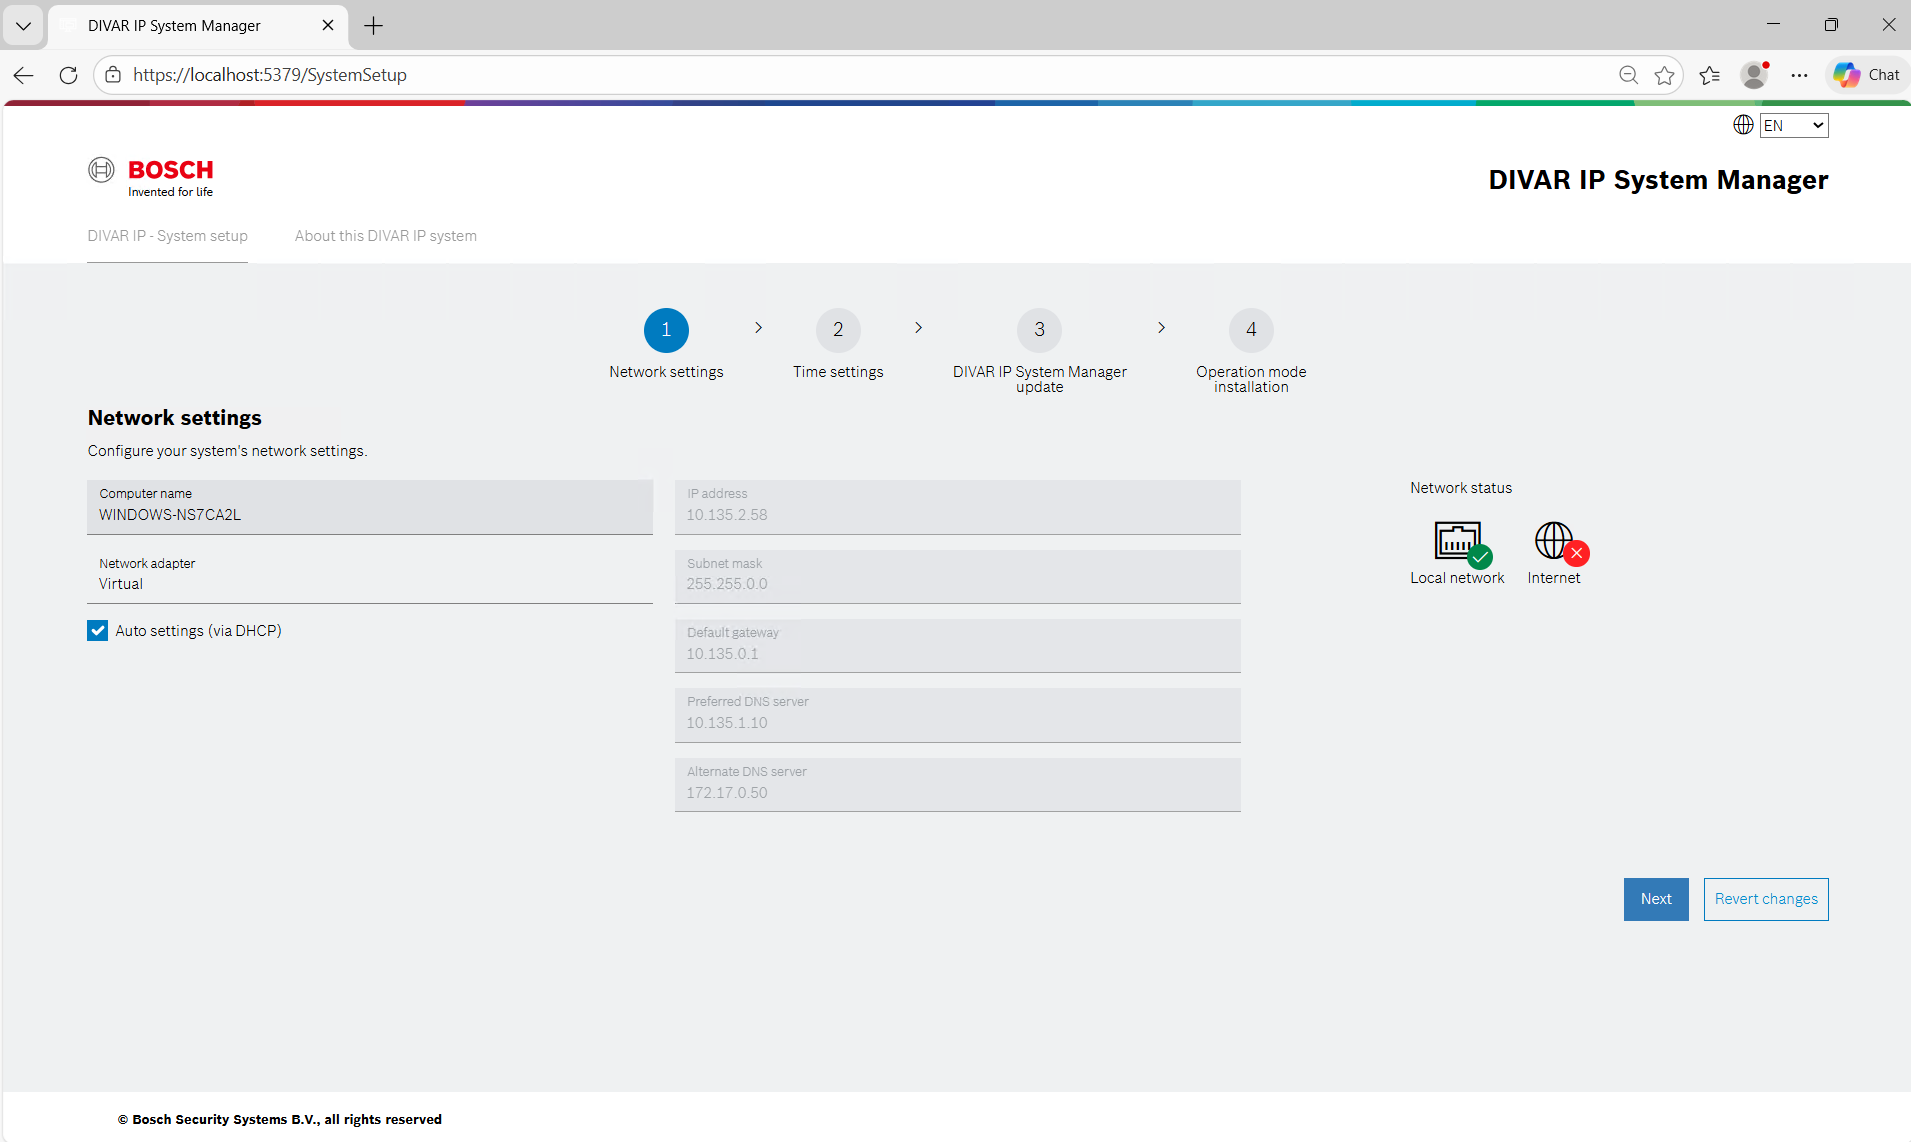This screenshot has width=1911, height=1142.
Task: Click the Bosch logo
Action: point(151,177)
